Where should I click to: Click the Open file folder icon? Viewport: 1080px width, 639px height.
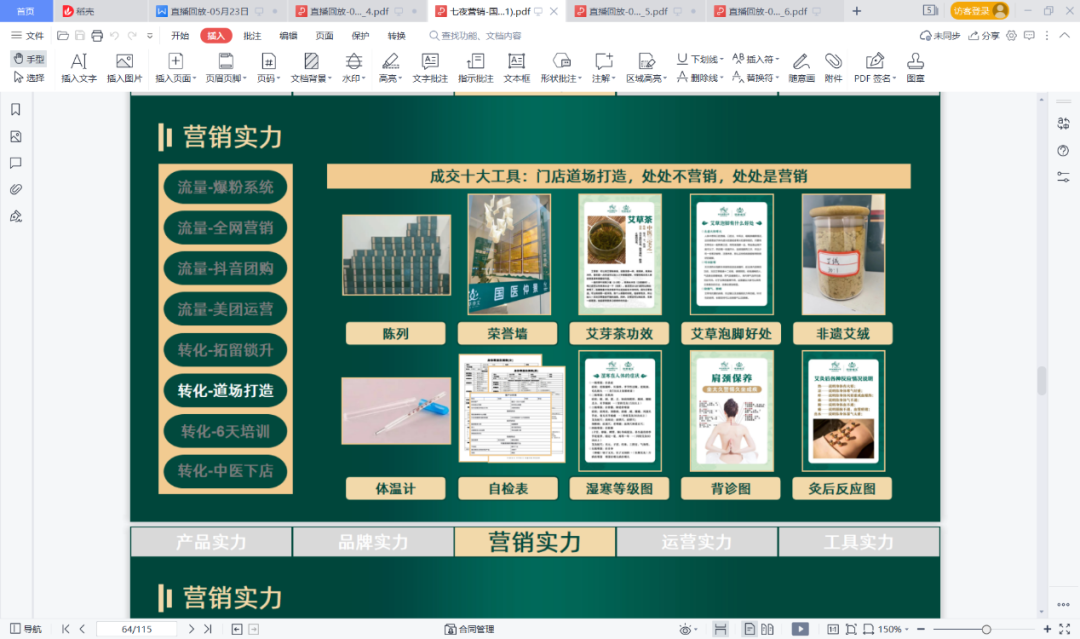pyautogui.click(x=63, y=35)
